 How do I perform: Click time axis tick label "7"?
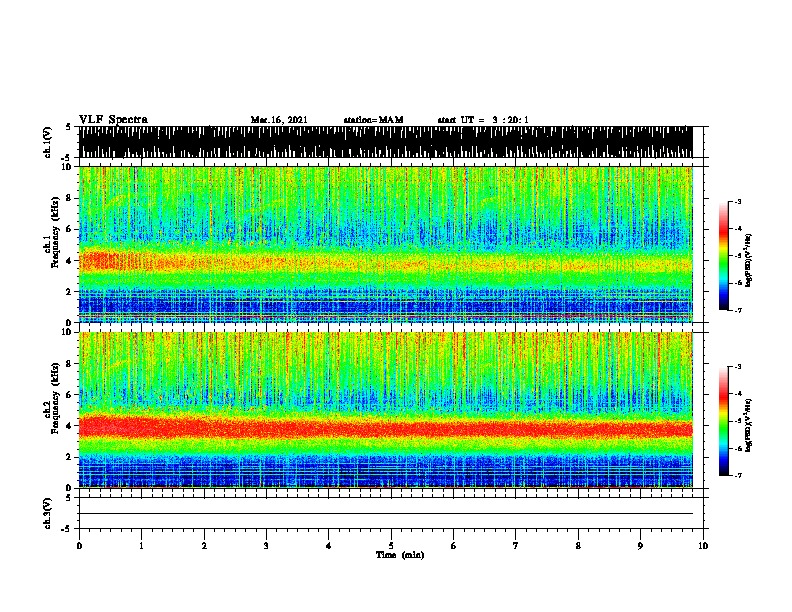tap(516, 546)
